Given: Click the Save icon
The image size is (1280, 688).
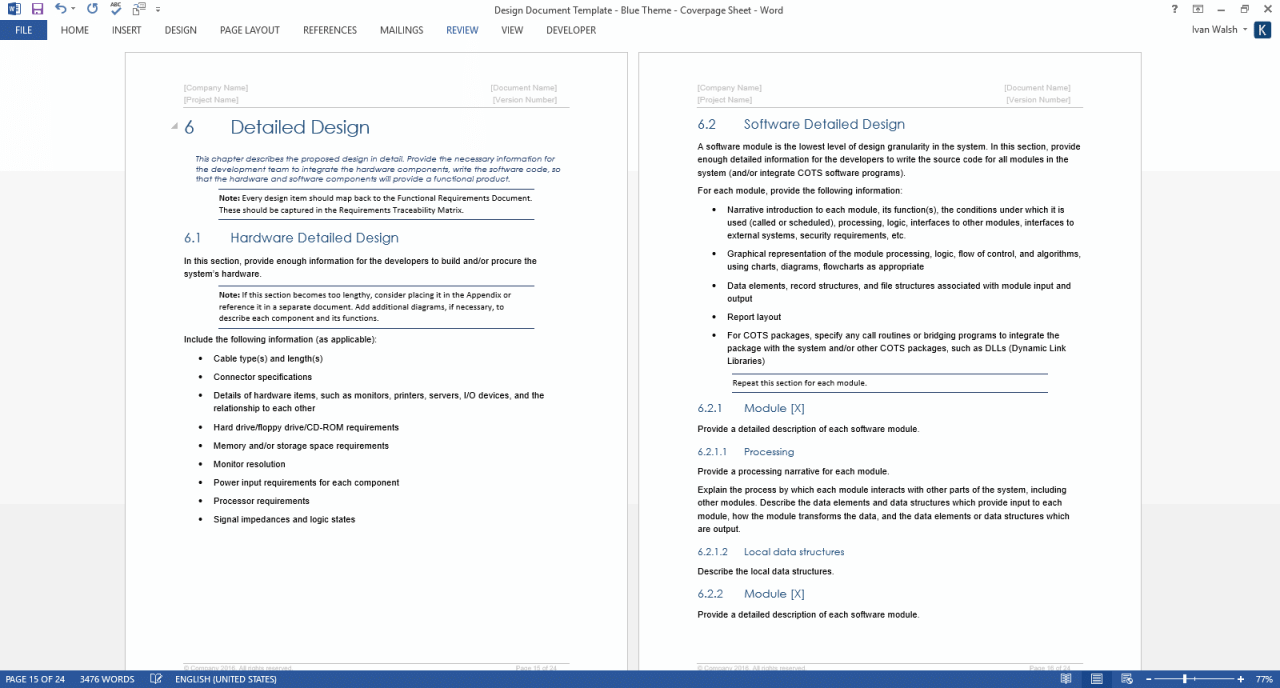Looking at the screenshot, I should point(36,8).
